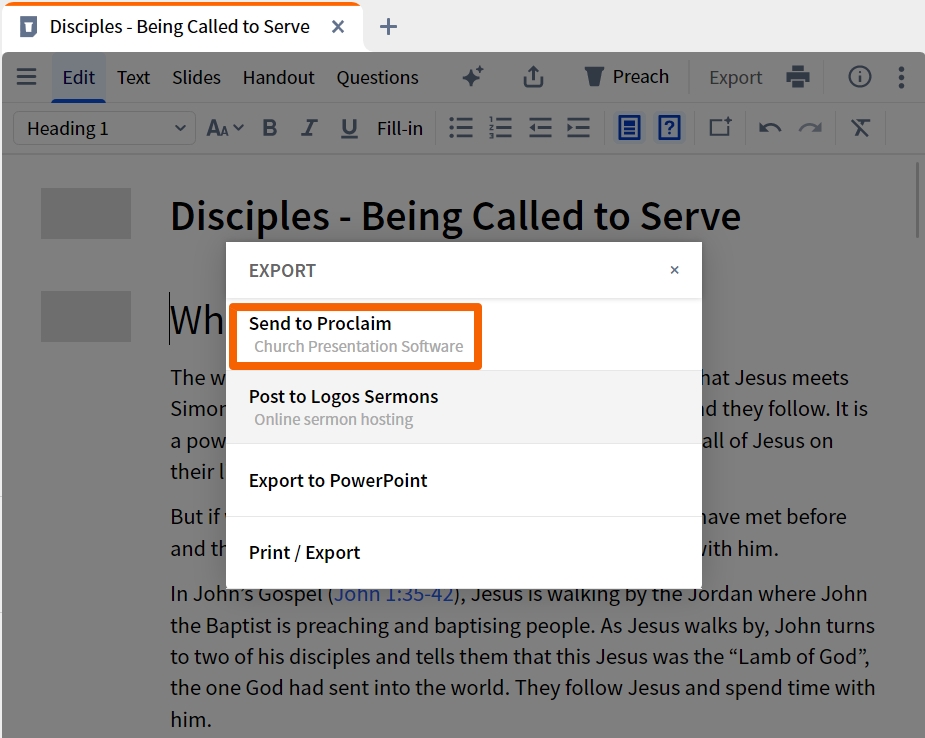
Task: Click the add slide icon
Action: (720, 127)
